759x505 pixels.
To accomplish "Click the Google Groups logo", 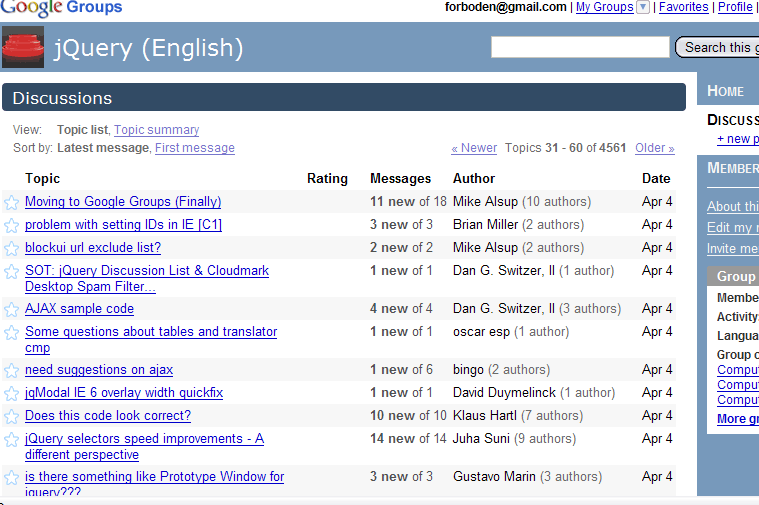I will tap(61, 8).
